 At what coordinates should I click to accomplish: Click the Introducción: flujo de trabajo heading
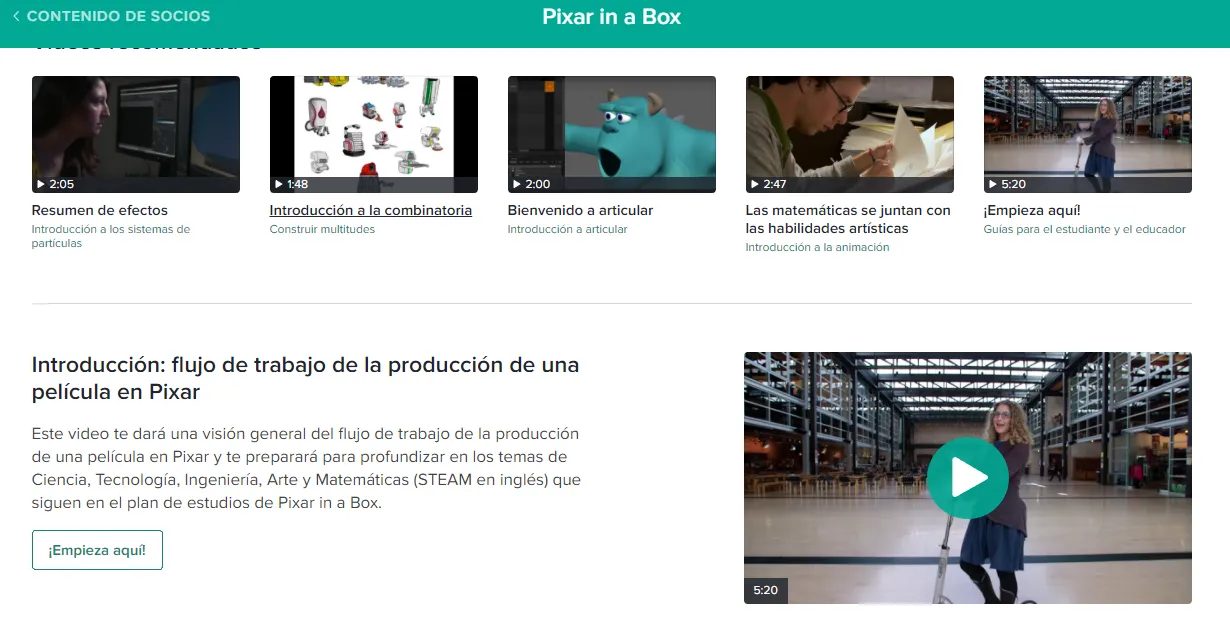point(306,378)
